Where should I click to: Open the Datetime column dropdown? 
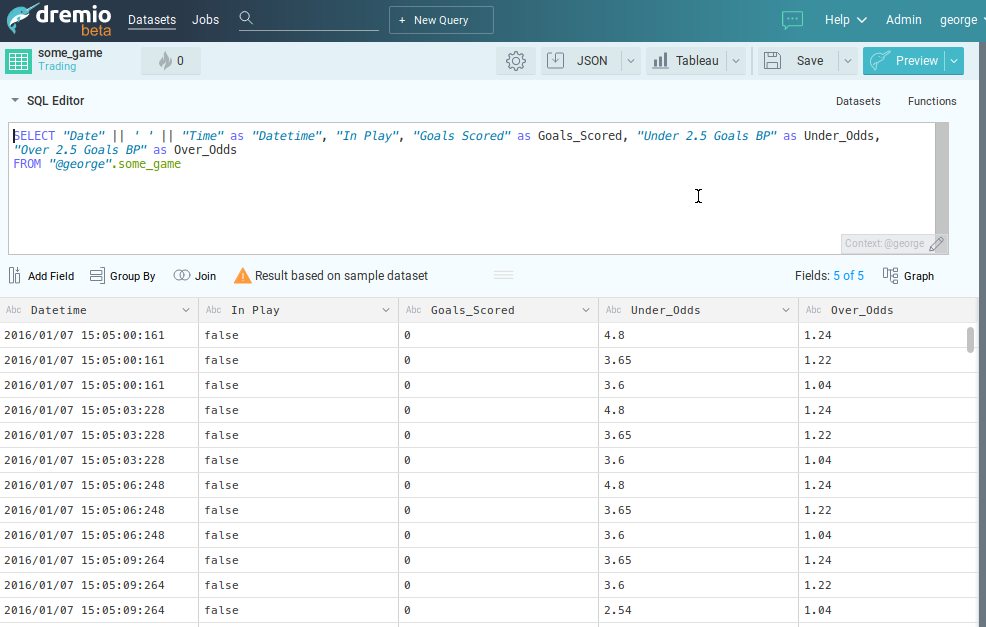[x=186, y=310]
